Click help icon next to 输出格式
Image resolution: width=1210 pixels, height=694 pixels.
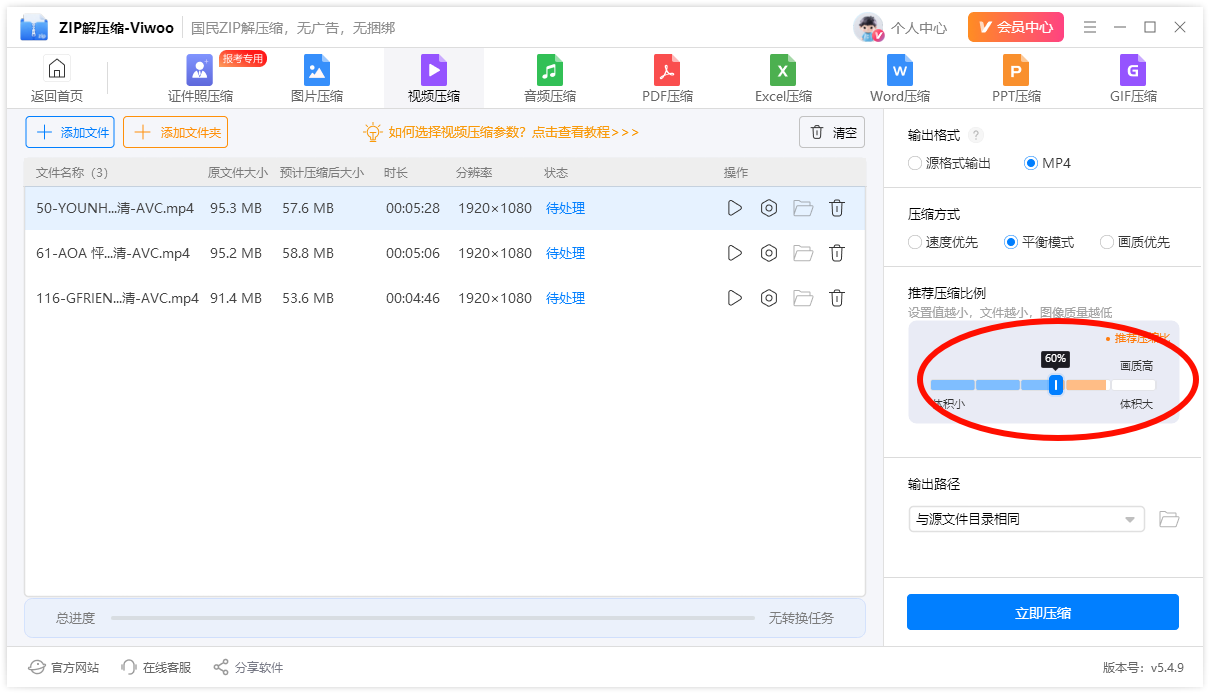[976, 135]
